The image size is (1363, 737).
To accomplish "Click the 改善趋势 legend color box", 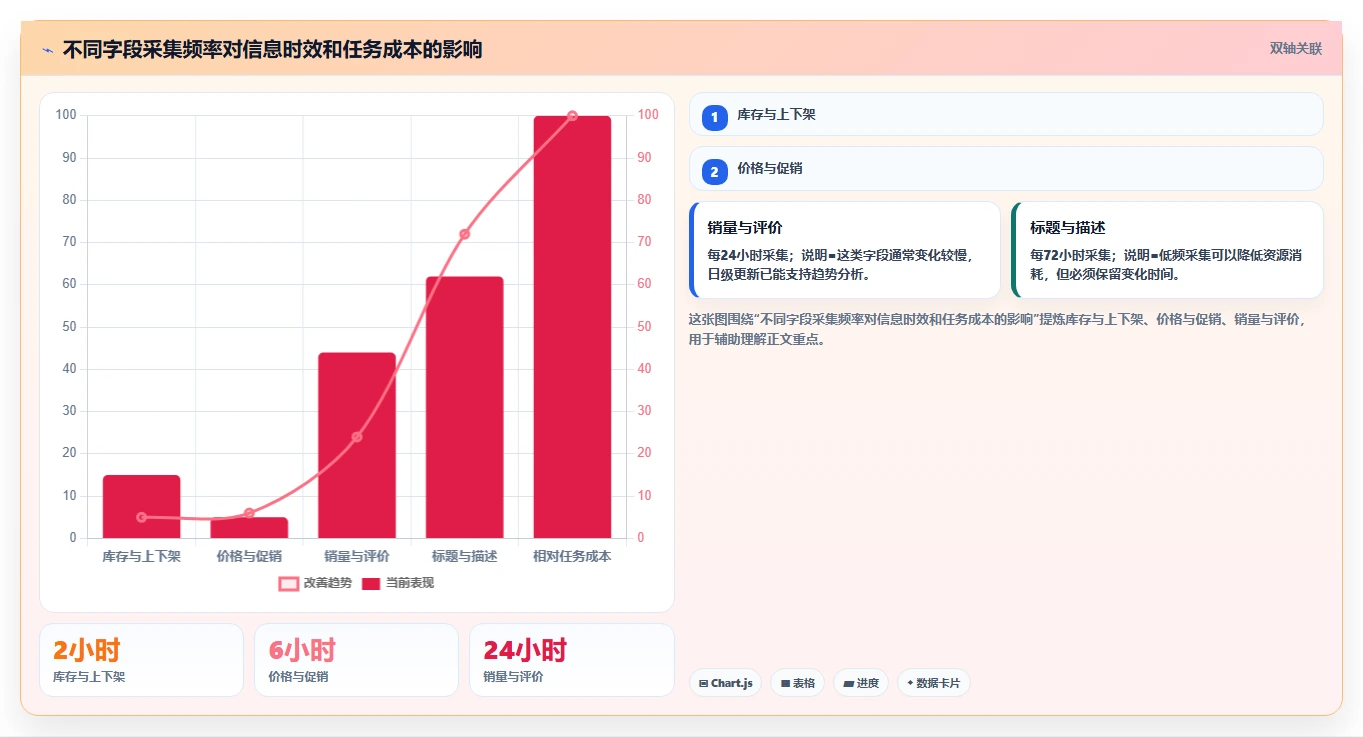I will click(x=288, y=583).
